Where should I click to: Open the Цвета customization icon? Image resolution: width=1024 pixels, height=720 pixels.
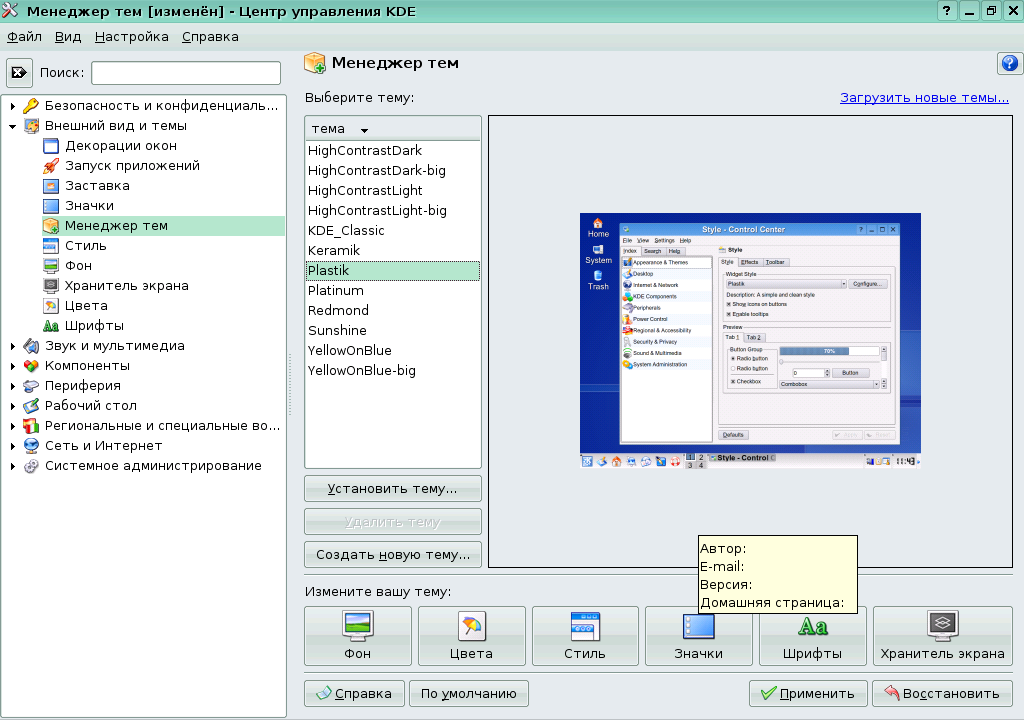(x=471, y=635)
